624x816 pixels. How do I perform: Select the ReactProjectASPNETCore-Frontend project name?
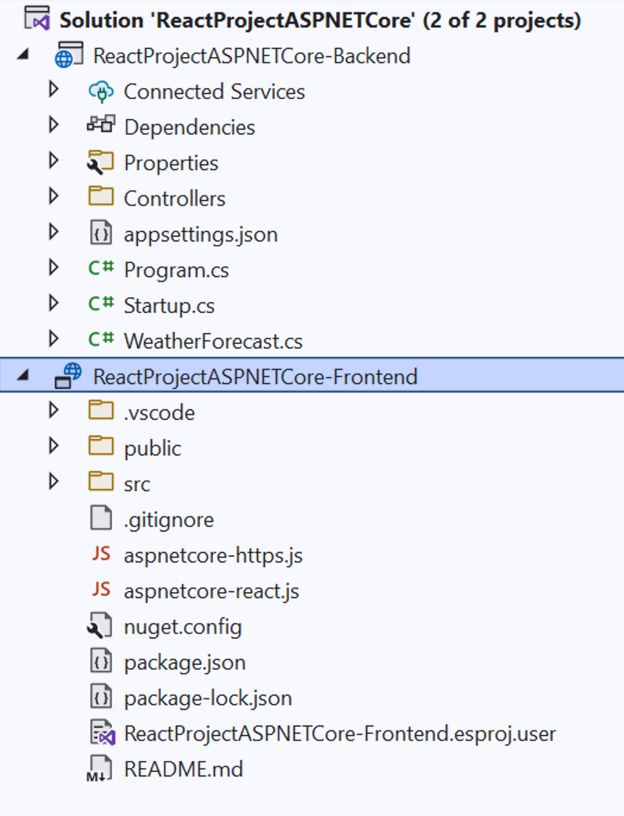click(x=255, y=376)
